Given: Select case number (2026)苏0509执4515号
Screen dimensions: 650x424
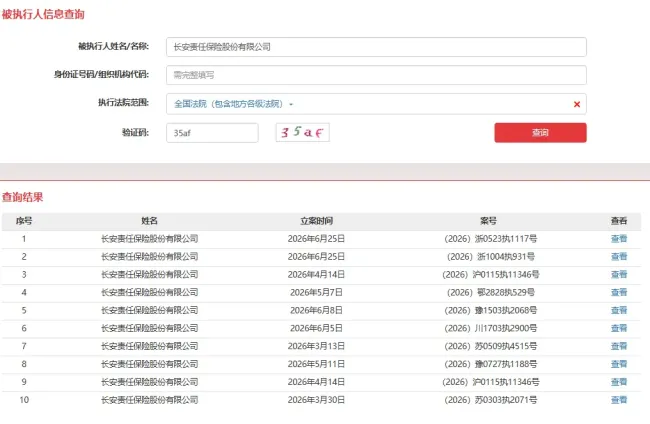Looking at the screenshot, I should coord(491,346).
